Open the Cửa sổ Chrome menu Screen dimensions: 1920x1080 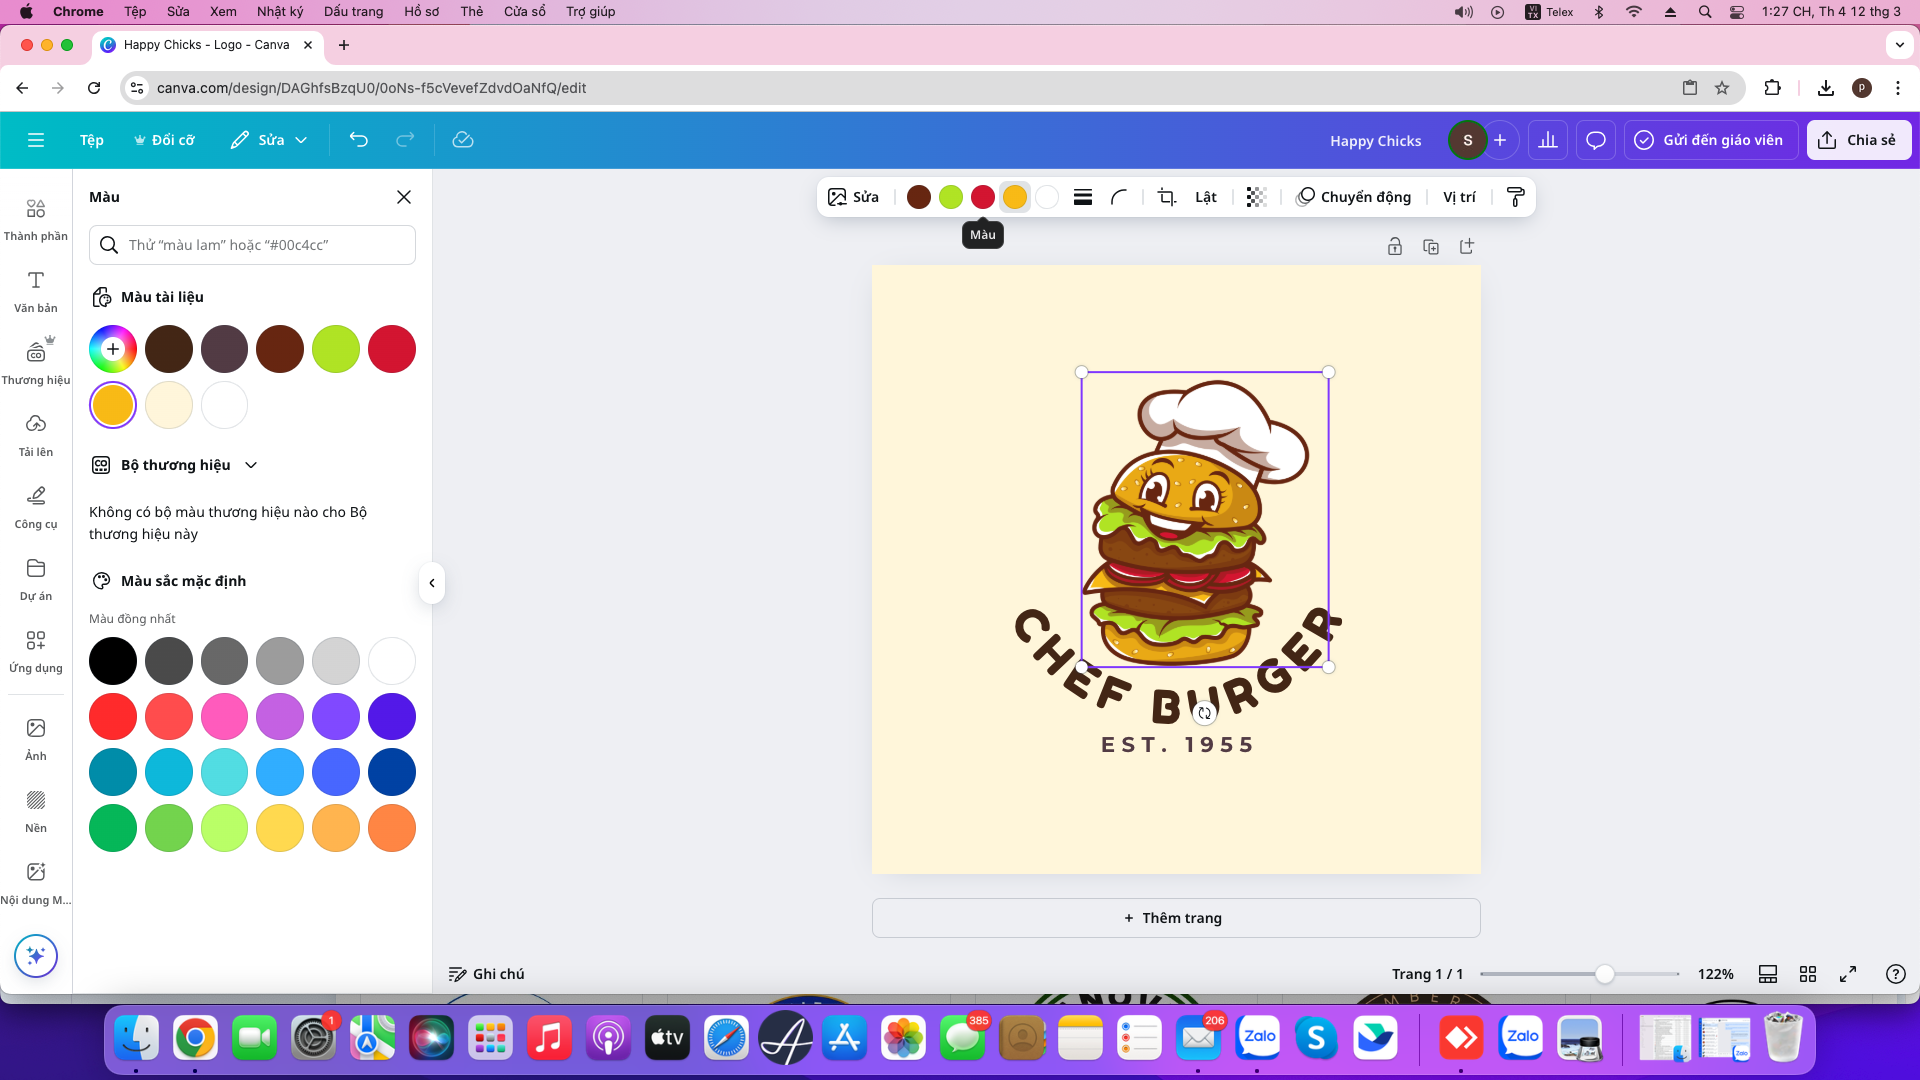coord(525,12)
